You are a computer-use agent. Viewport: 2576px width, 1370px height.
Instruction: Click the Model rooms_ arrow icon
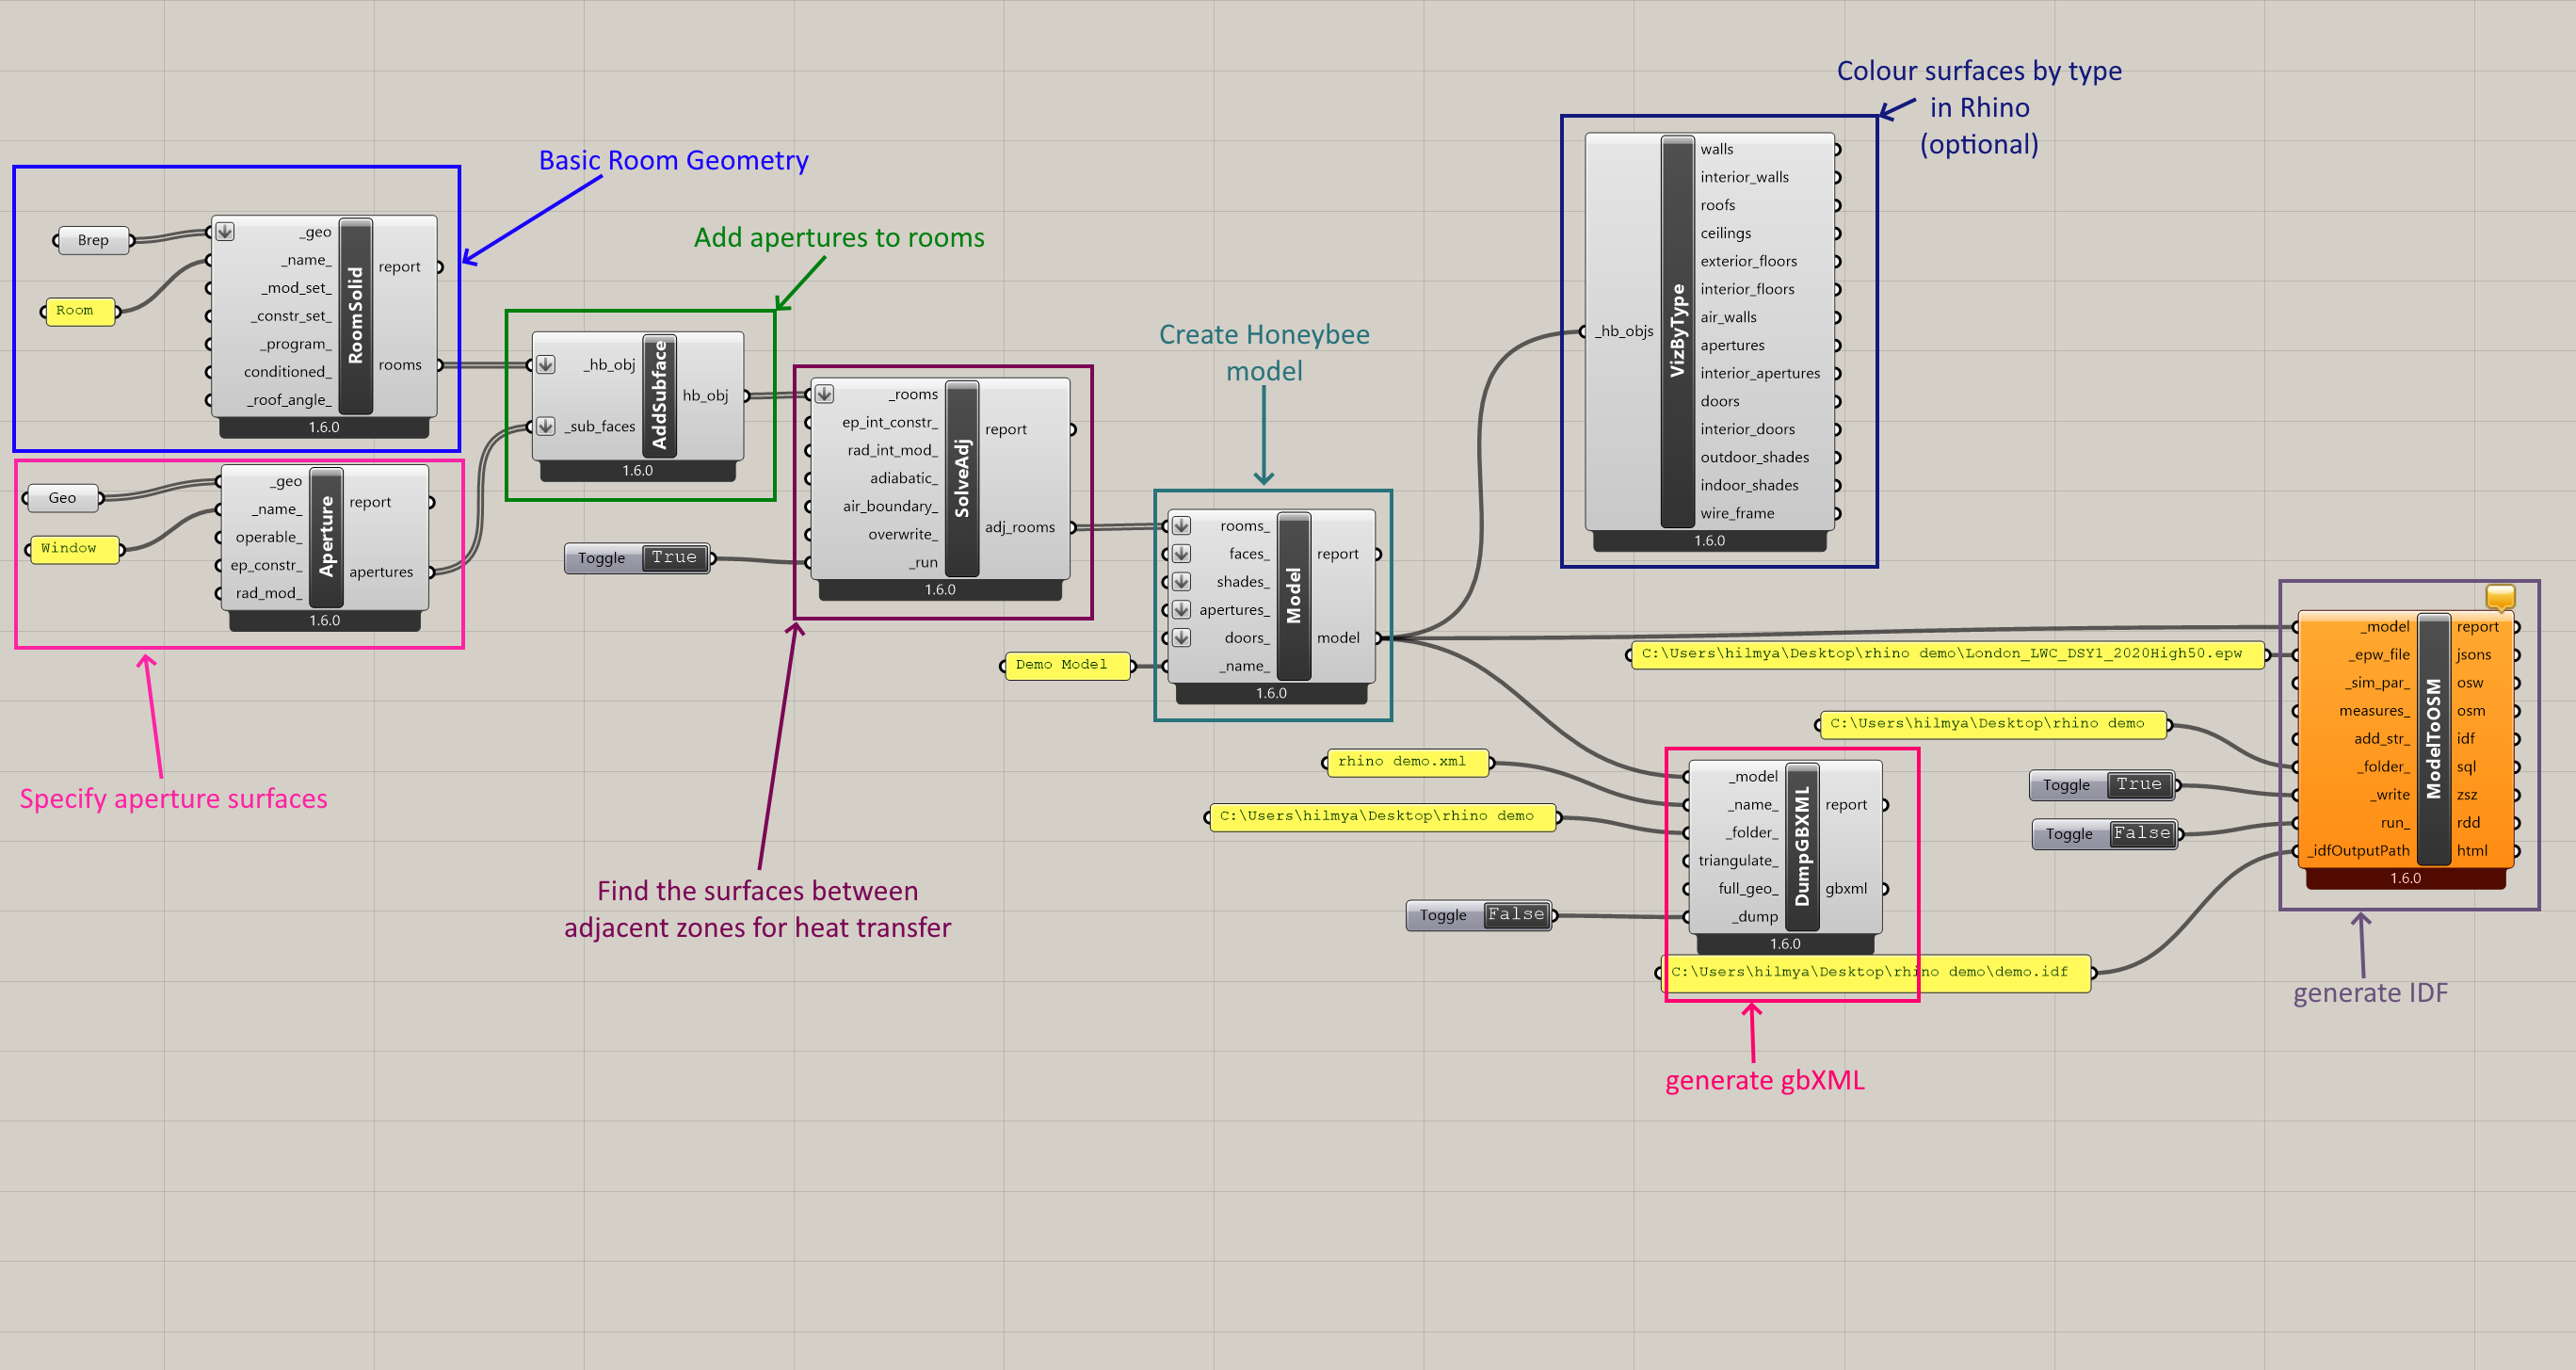[1181, 525]
